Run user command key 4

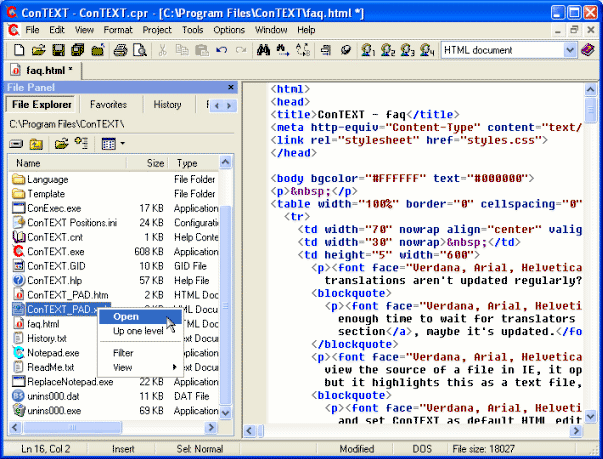coord(427,50)
